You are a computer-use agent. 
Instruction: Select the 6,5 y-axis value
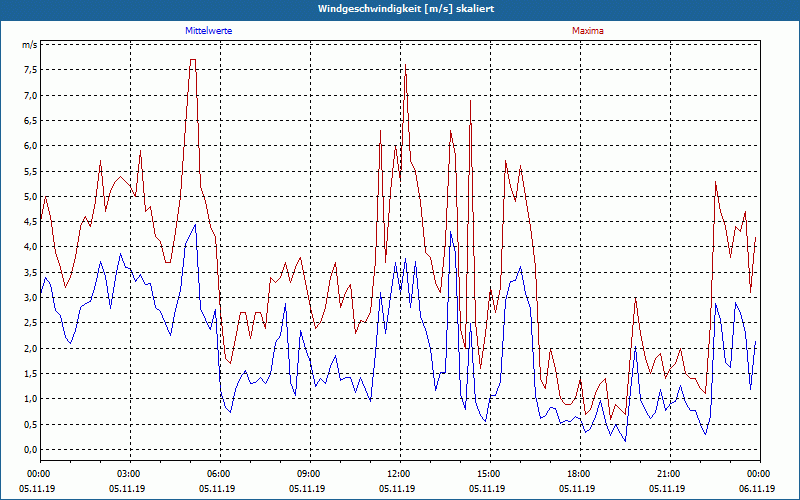pos(31,121)
